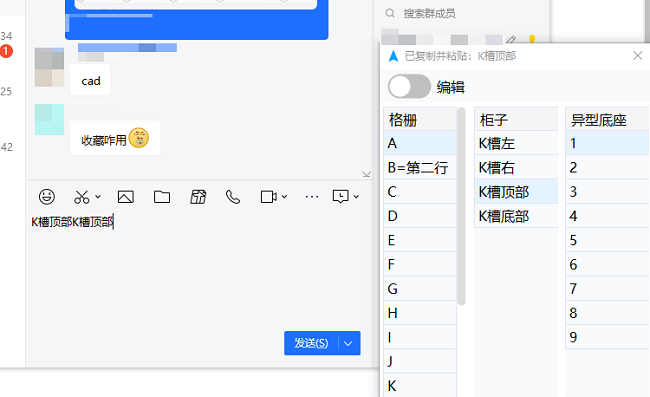Expand the message history dropdown arrow

click(356, 196)
